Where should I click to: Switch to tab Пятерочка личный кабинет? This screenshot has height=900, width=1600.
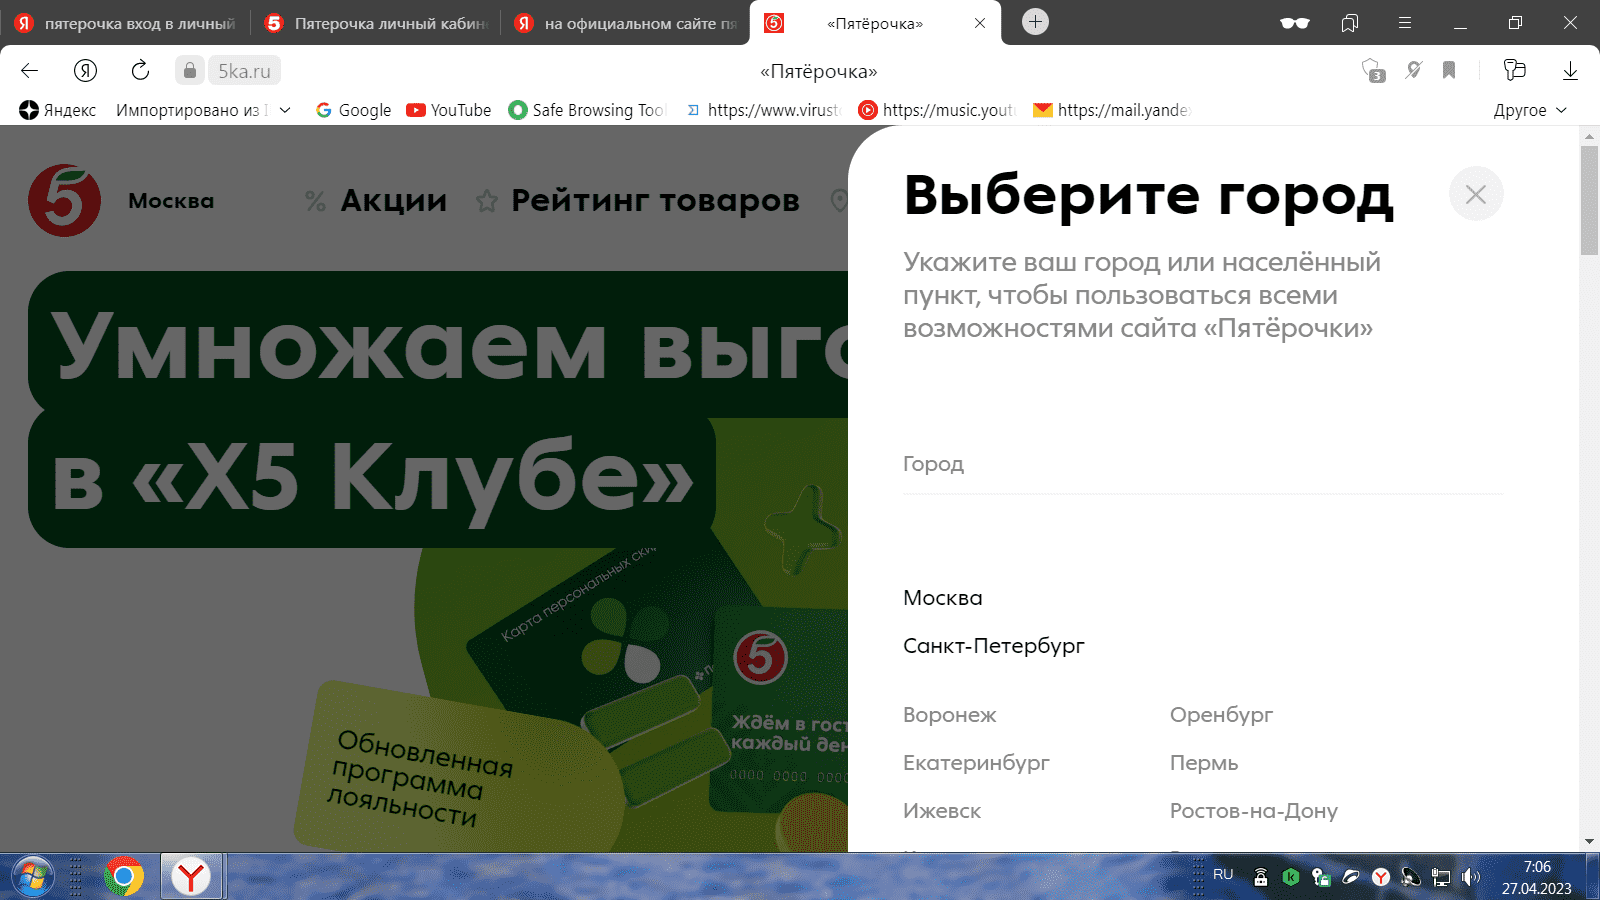tap(375, 23)
